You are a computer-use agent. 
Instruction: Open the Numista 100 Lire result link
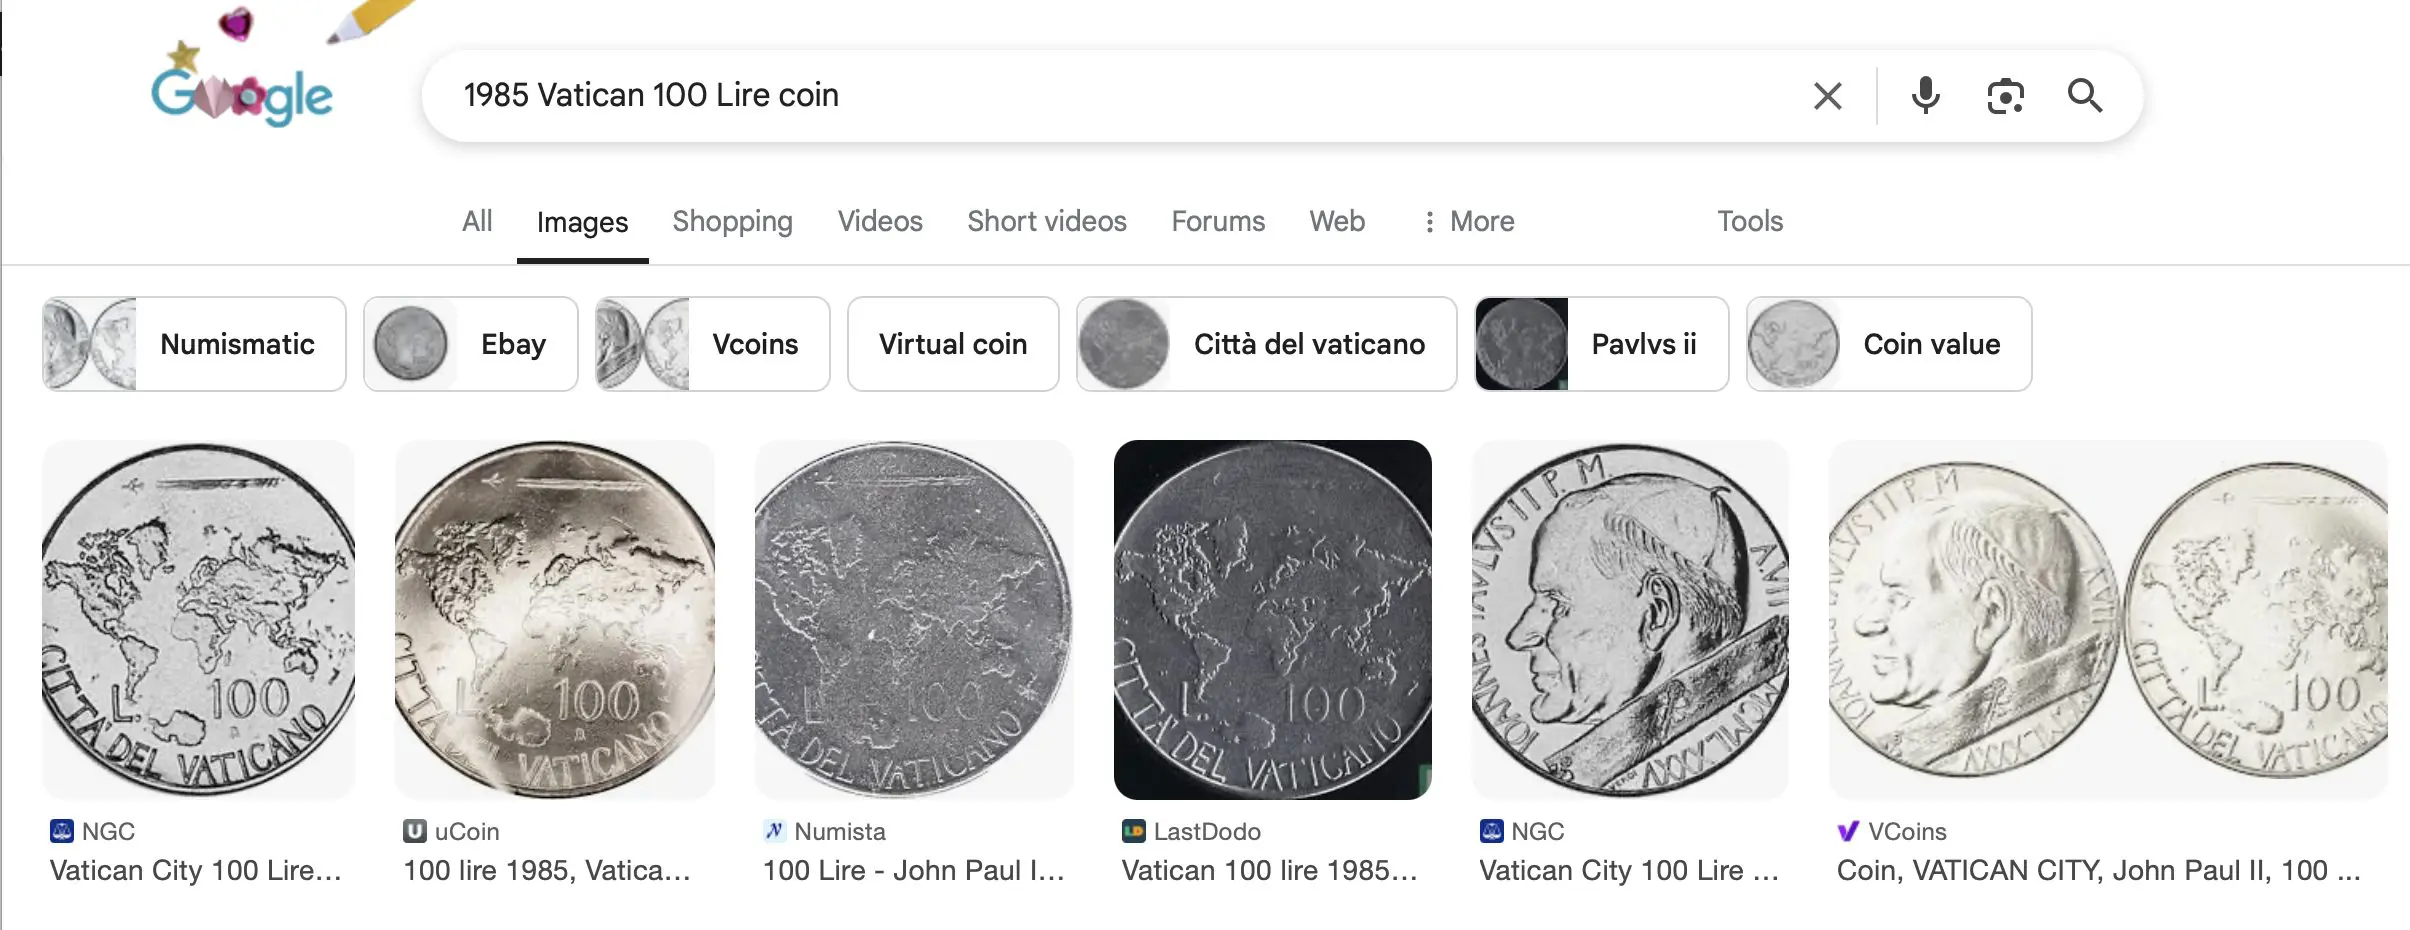pos(913,870)
